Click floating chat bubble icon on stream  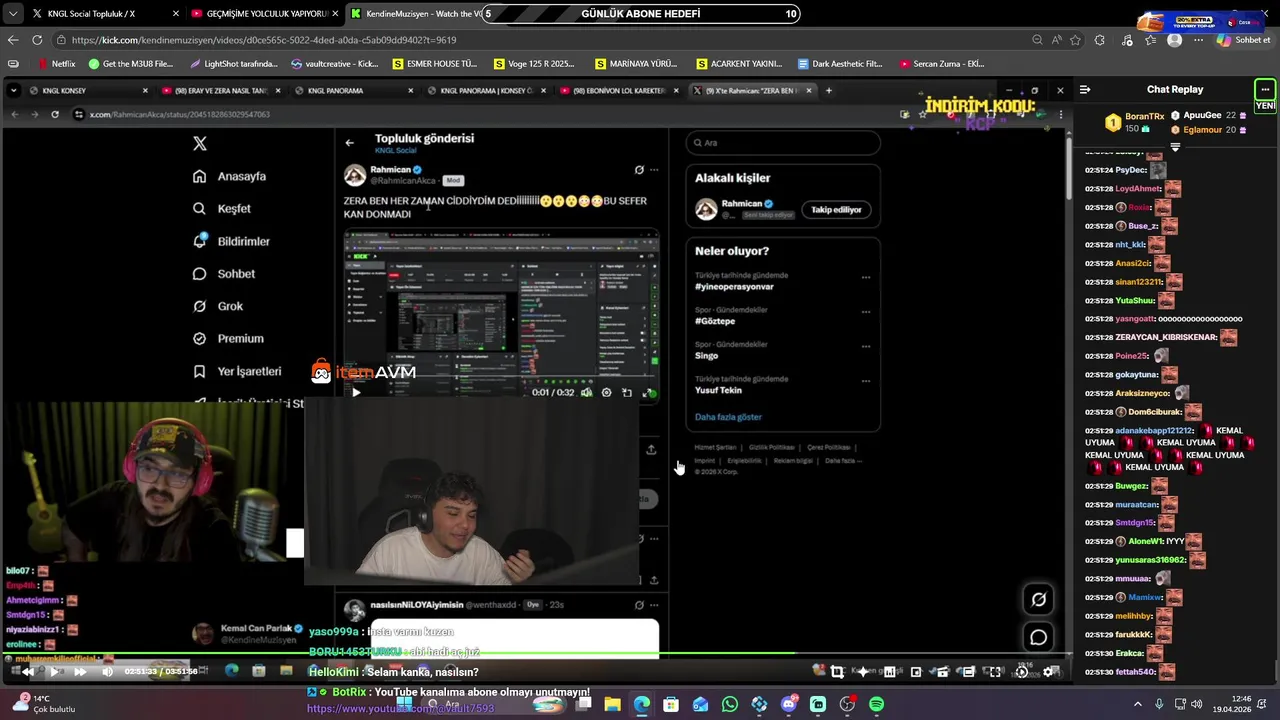coord(1039,637)
